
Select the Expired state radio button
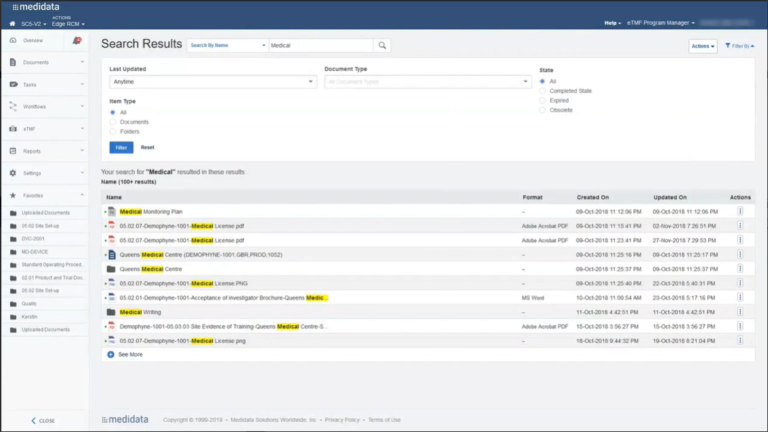point(542,100)
